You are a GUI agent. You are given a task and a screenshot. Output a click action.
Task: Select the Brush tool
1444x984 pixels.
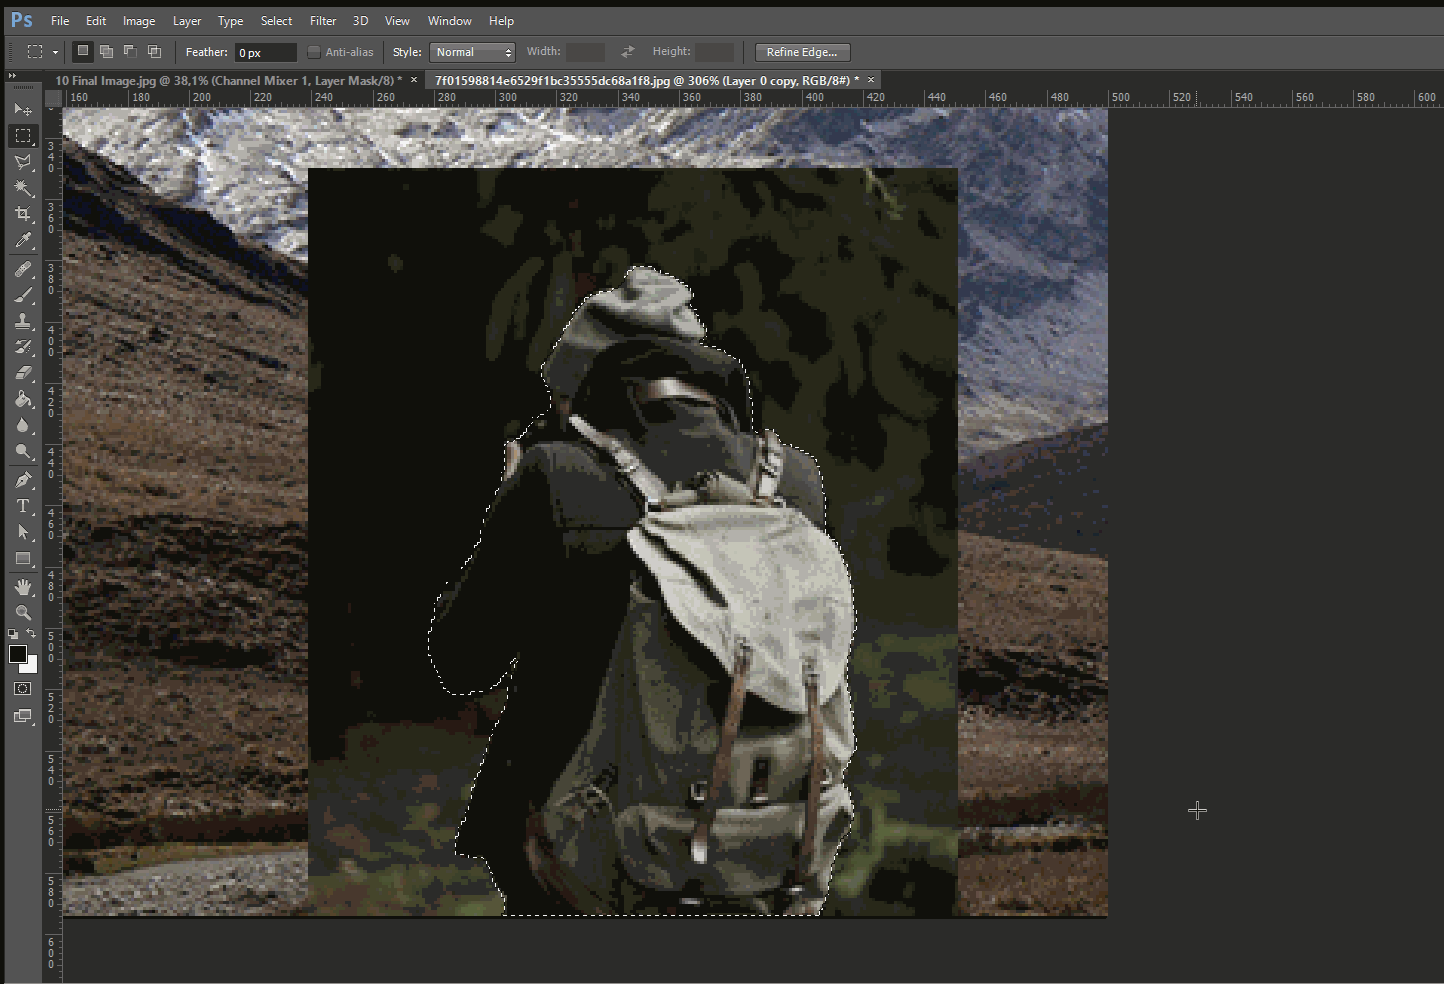click(23, 295)
